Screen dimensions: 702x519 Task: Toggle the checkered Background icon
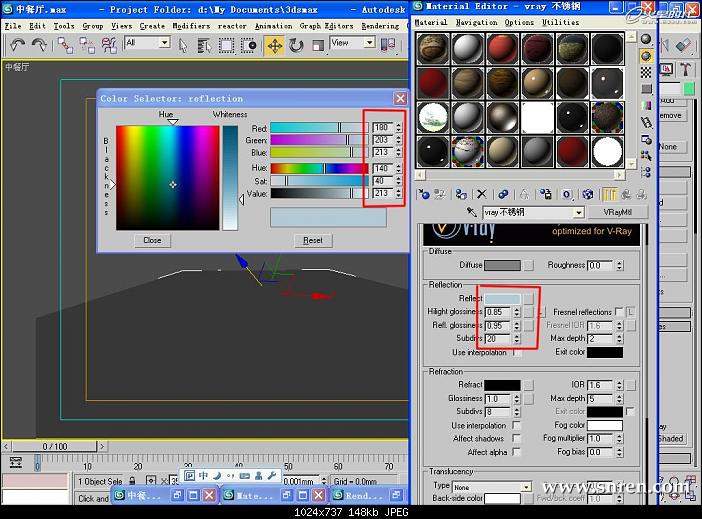click(646, 72)
